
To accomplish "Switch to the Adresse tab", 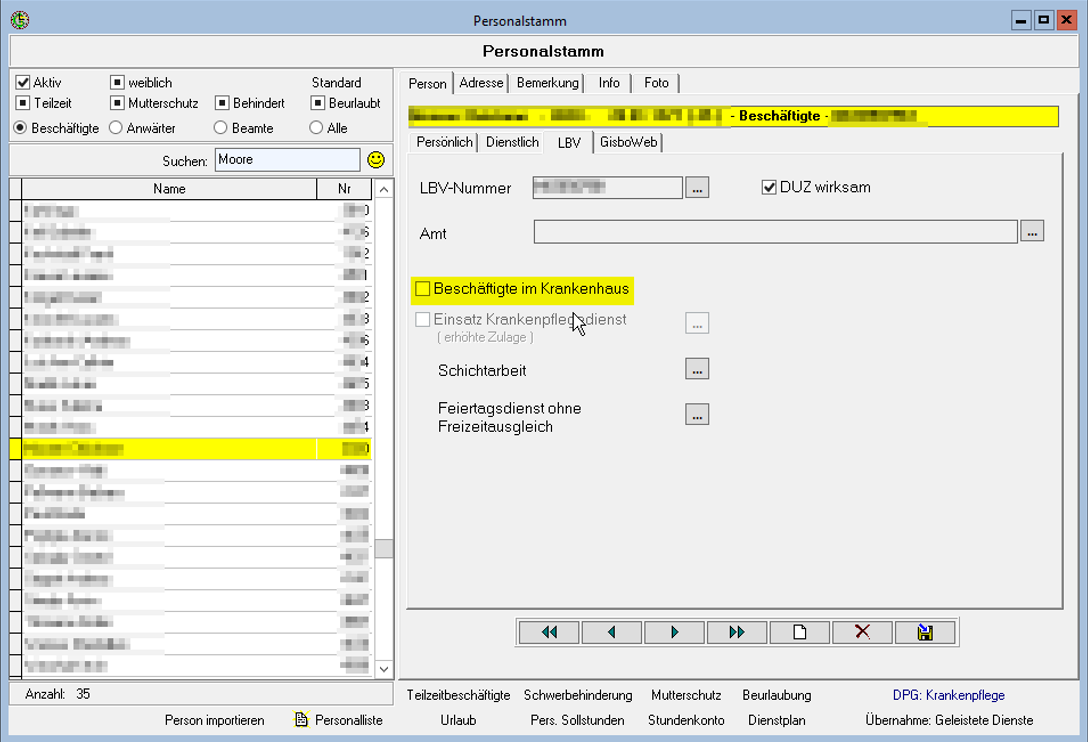I will [481, 83].
